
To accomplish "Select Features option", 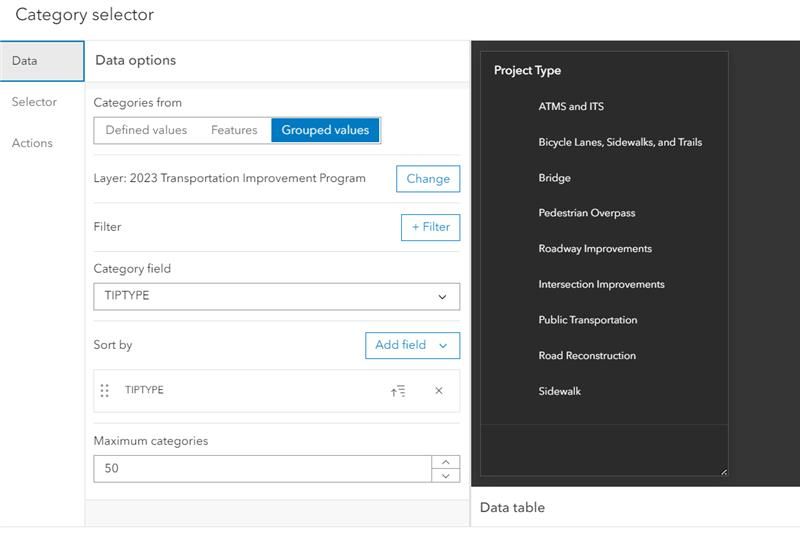I will [234, 130].
